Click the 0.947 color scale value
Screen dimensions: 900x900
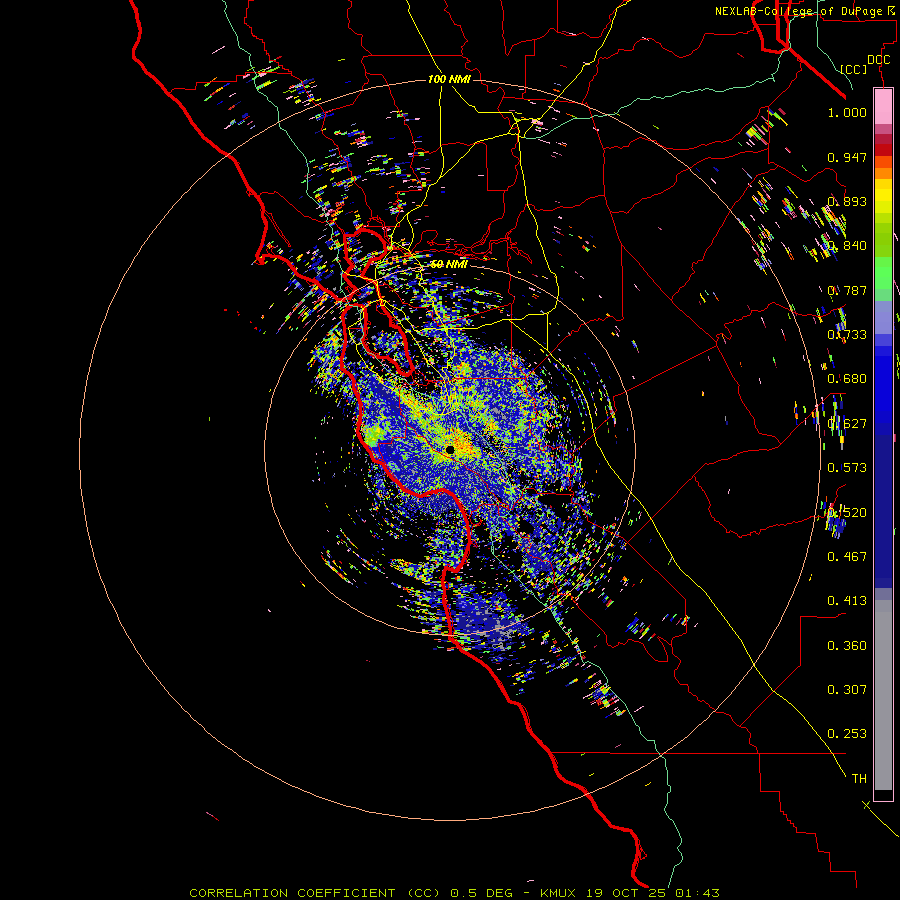pyautogui.click(x=847, y=157)
